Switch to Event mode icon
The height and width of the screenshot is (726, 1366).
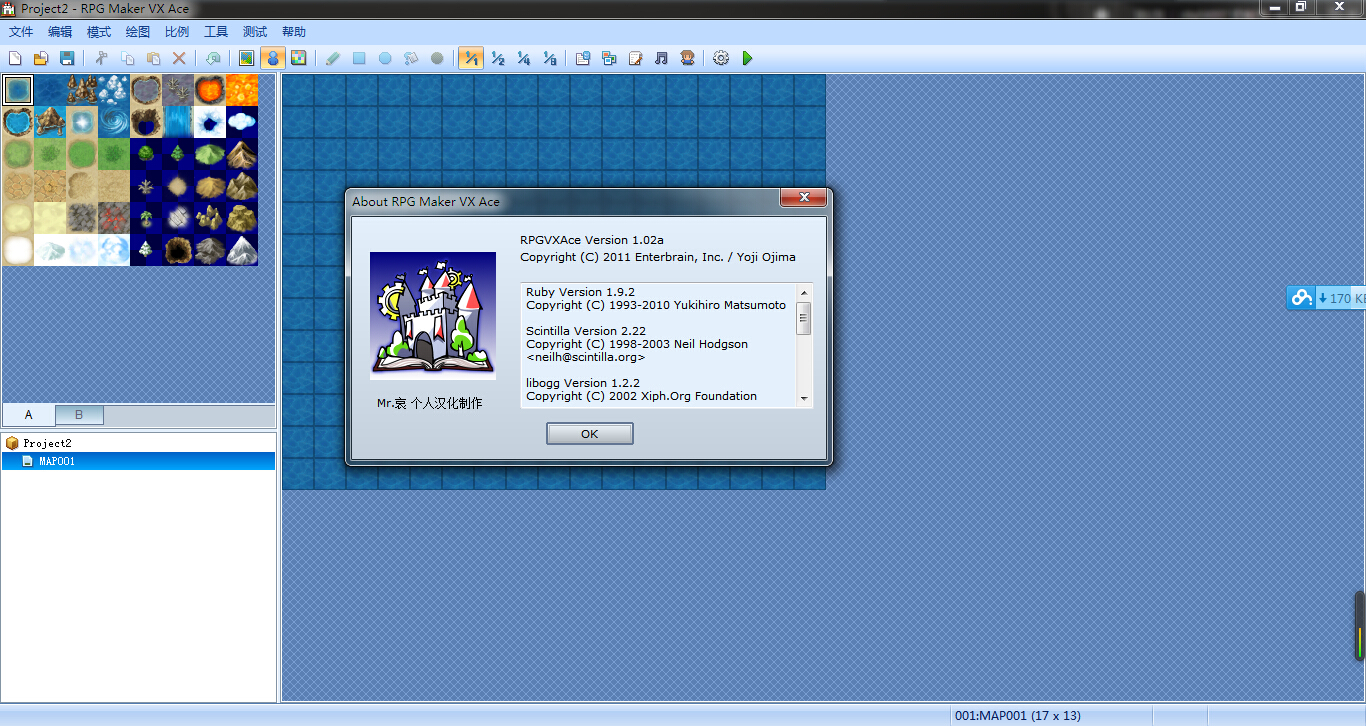click(272, 59)
